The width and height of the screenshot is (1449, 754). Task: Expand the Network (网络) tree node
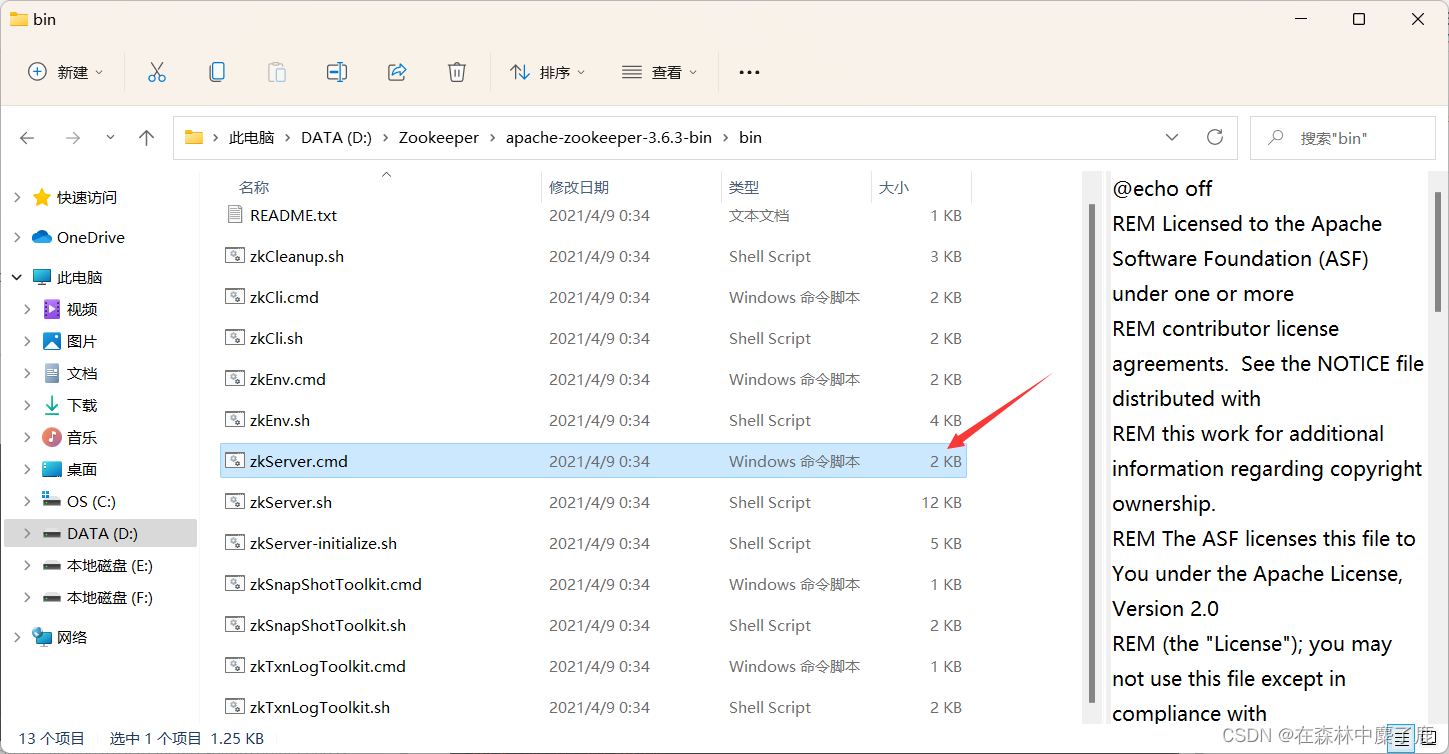pyautogui.click(x=17, y=637)
